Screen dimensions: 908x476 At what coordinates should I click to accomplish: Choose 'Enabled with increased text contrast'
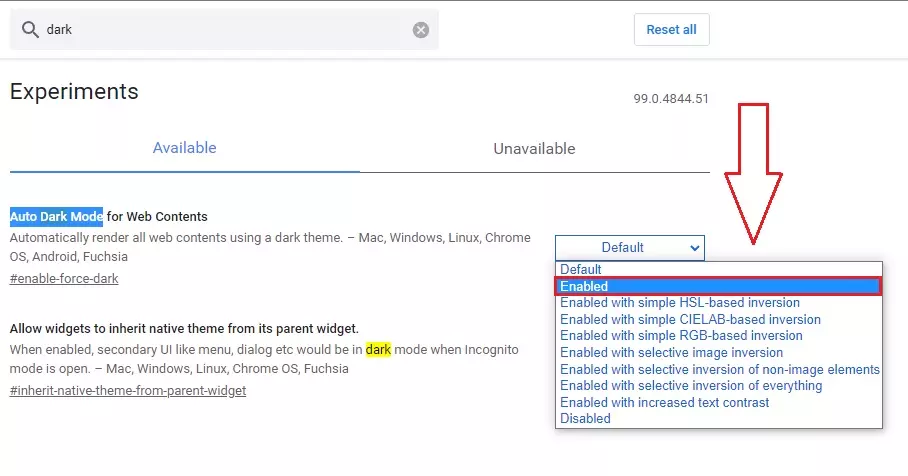pyautogui.click(x=719, y=402)
